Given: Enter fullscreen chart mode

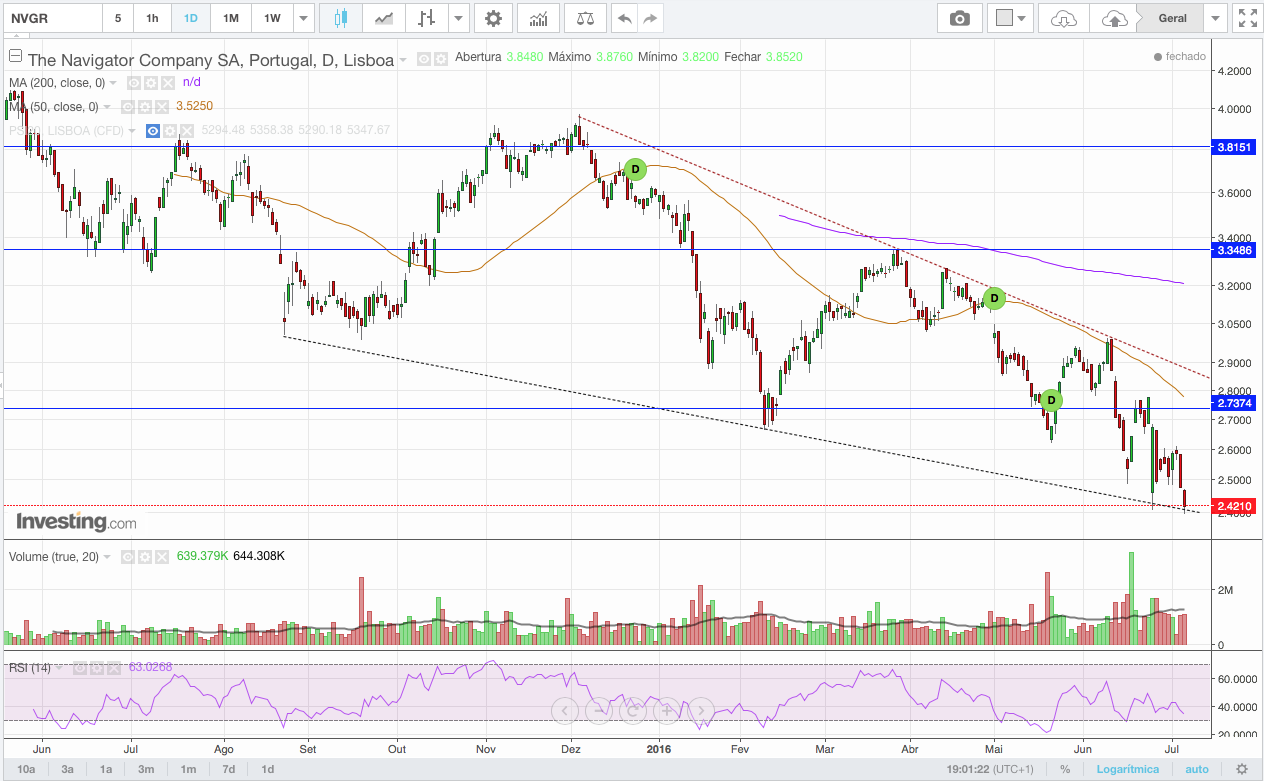Looking at the screenshot, I should click(1247, 18).
